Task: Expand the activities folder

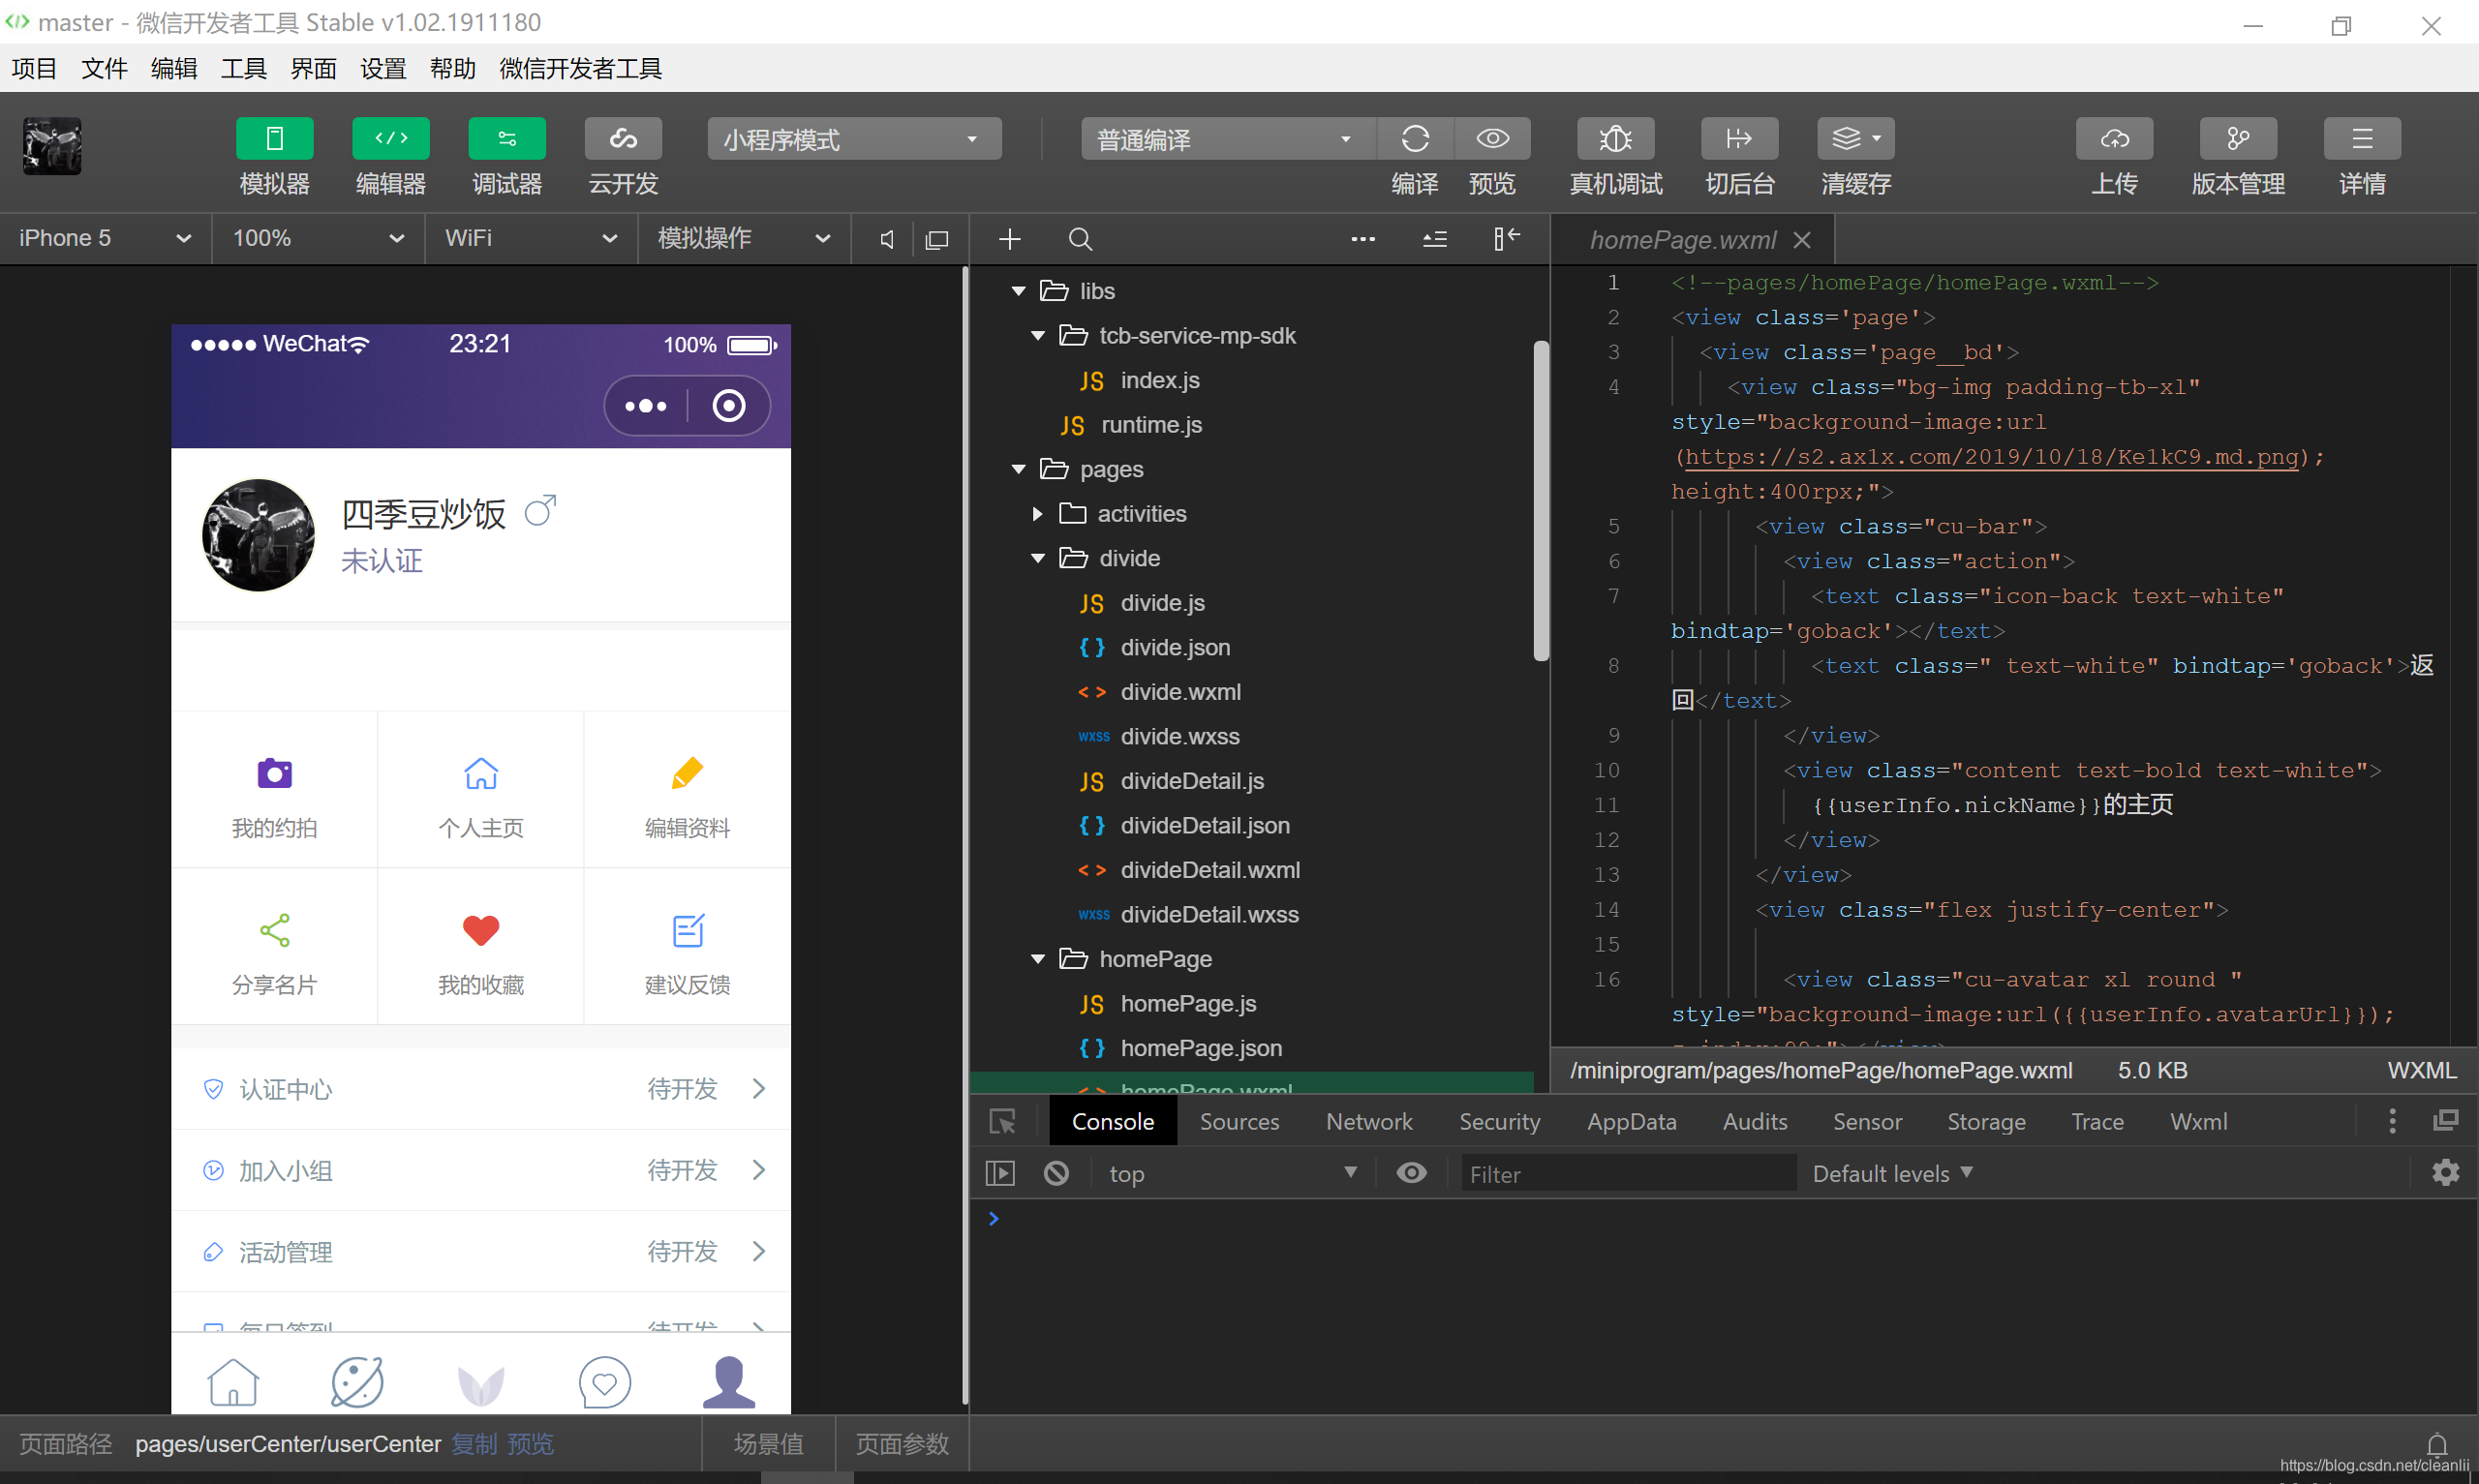Action: click(1037, 514)
